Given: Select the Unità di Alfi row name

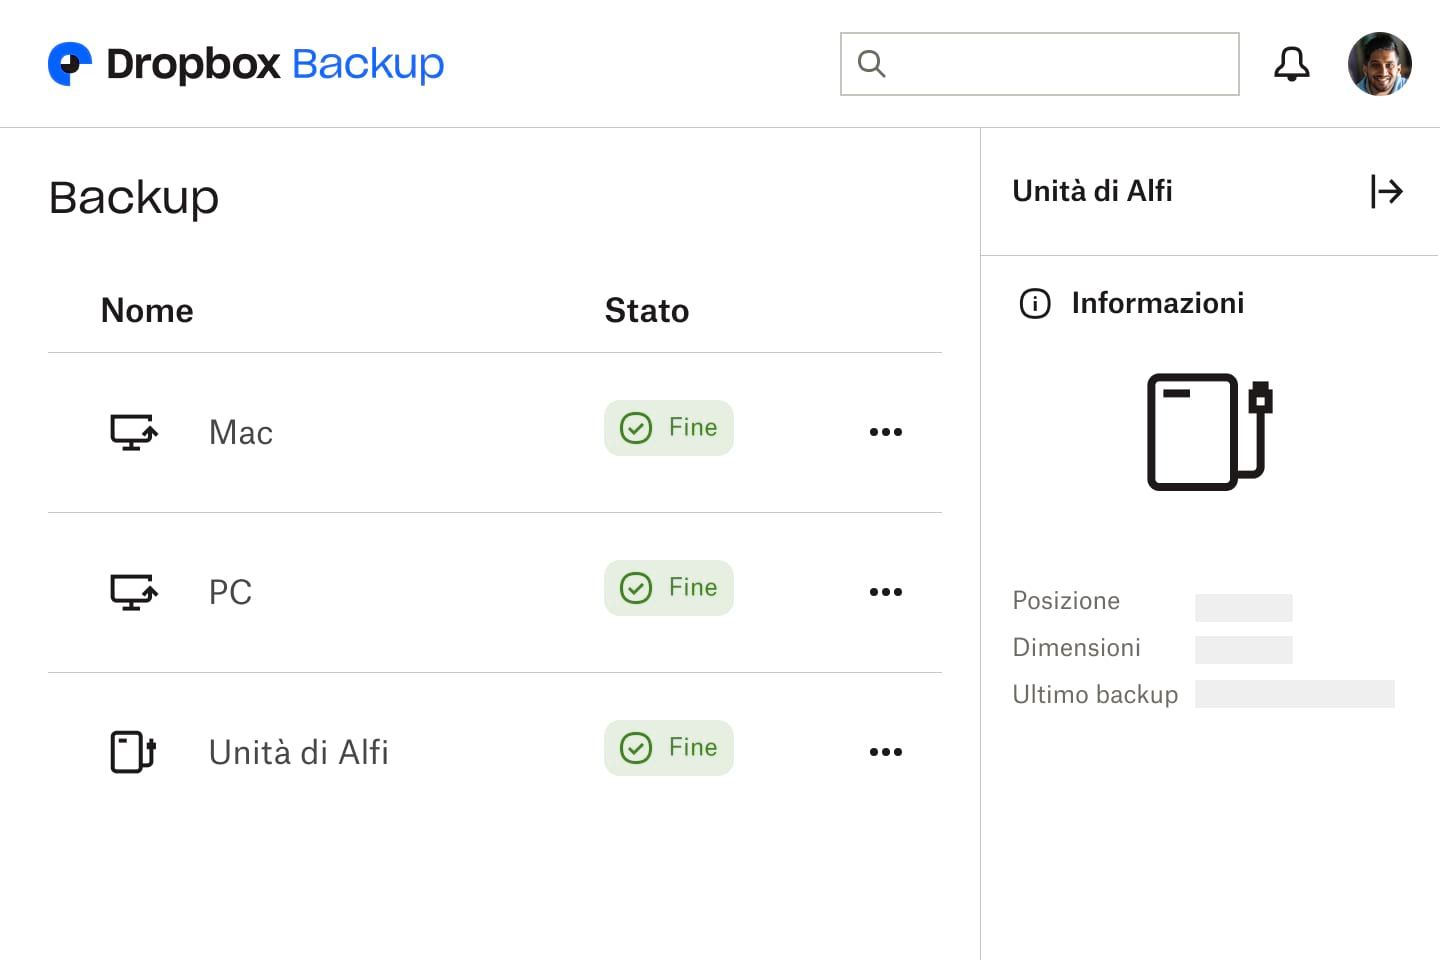Looking at the screenshot, I should point(298,752).
